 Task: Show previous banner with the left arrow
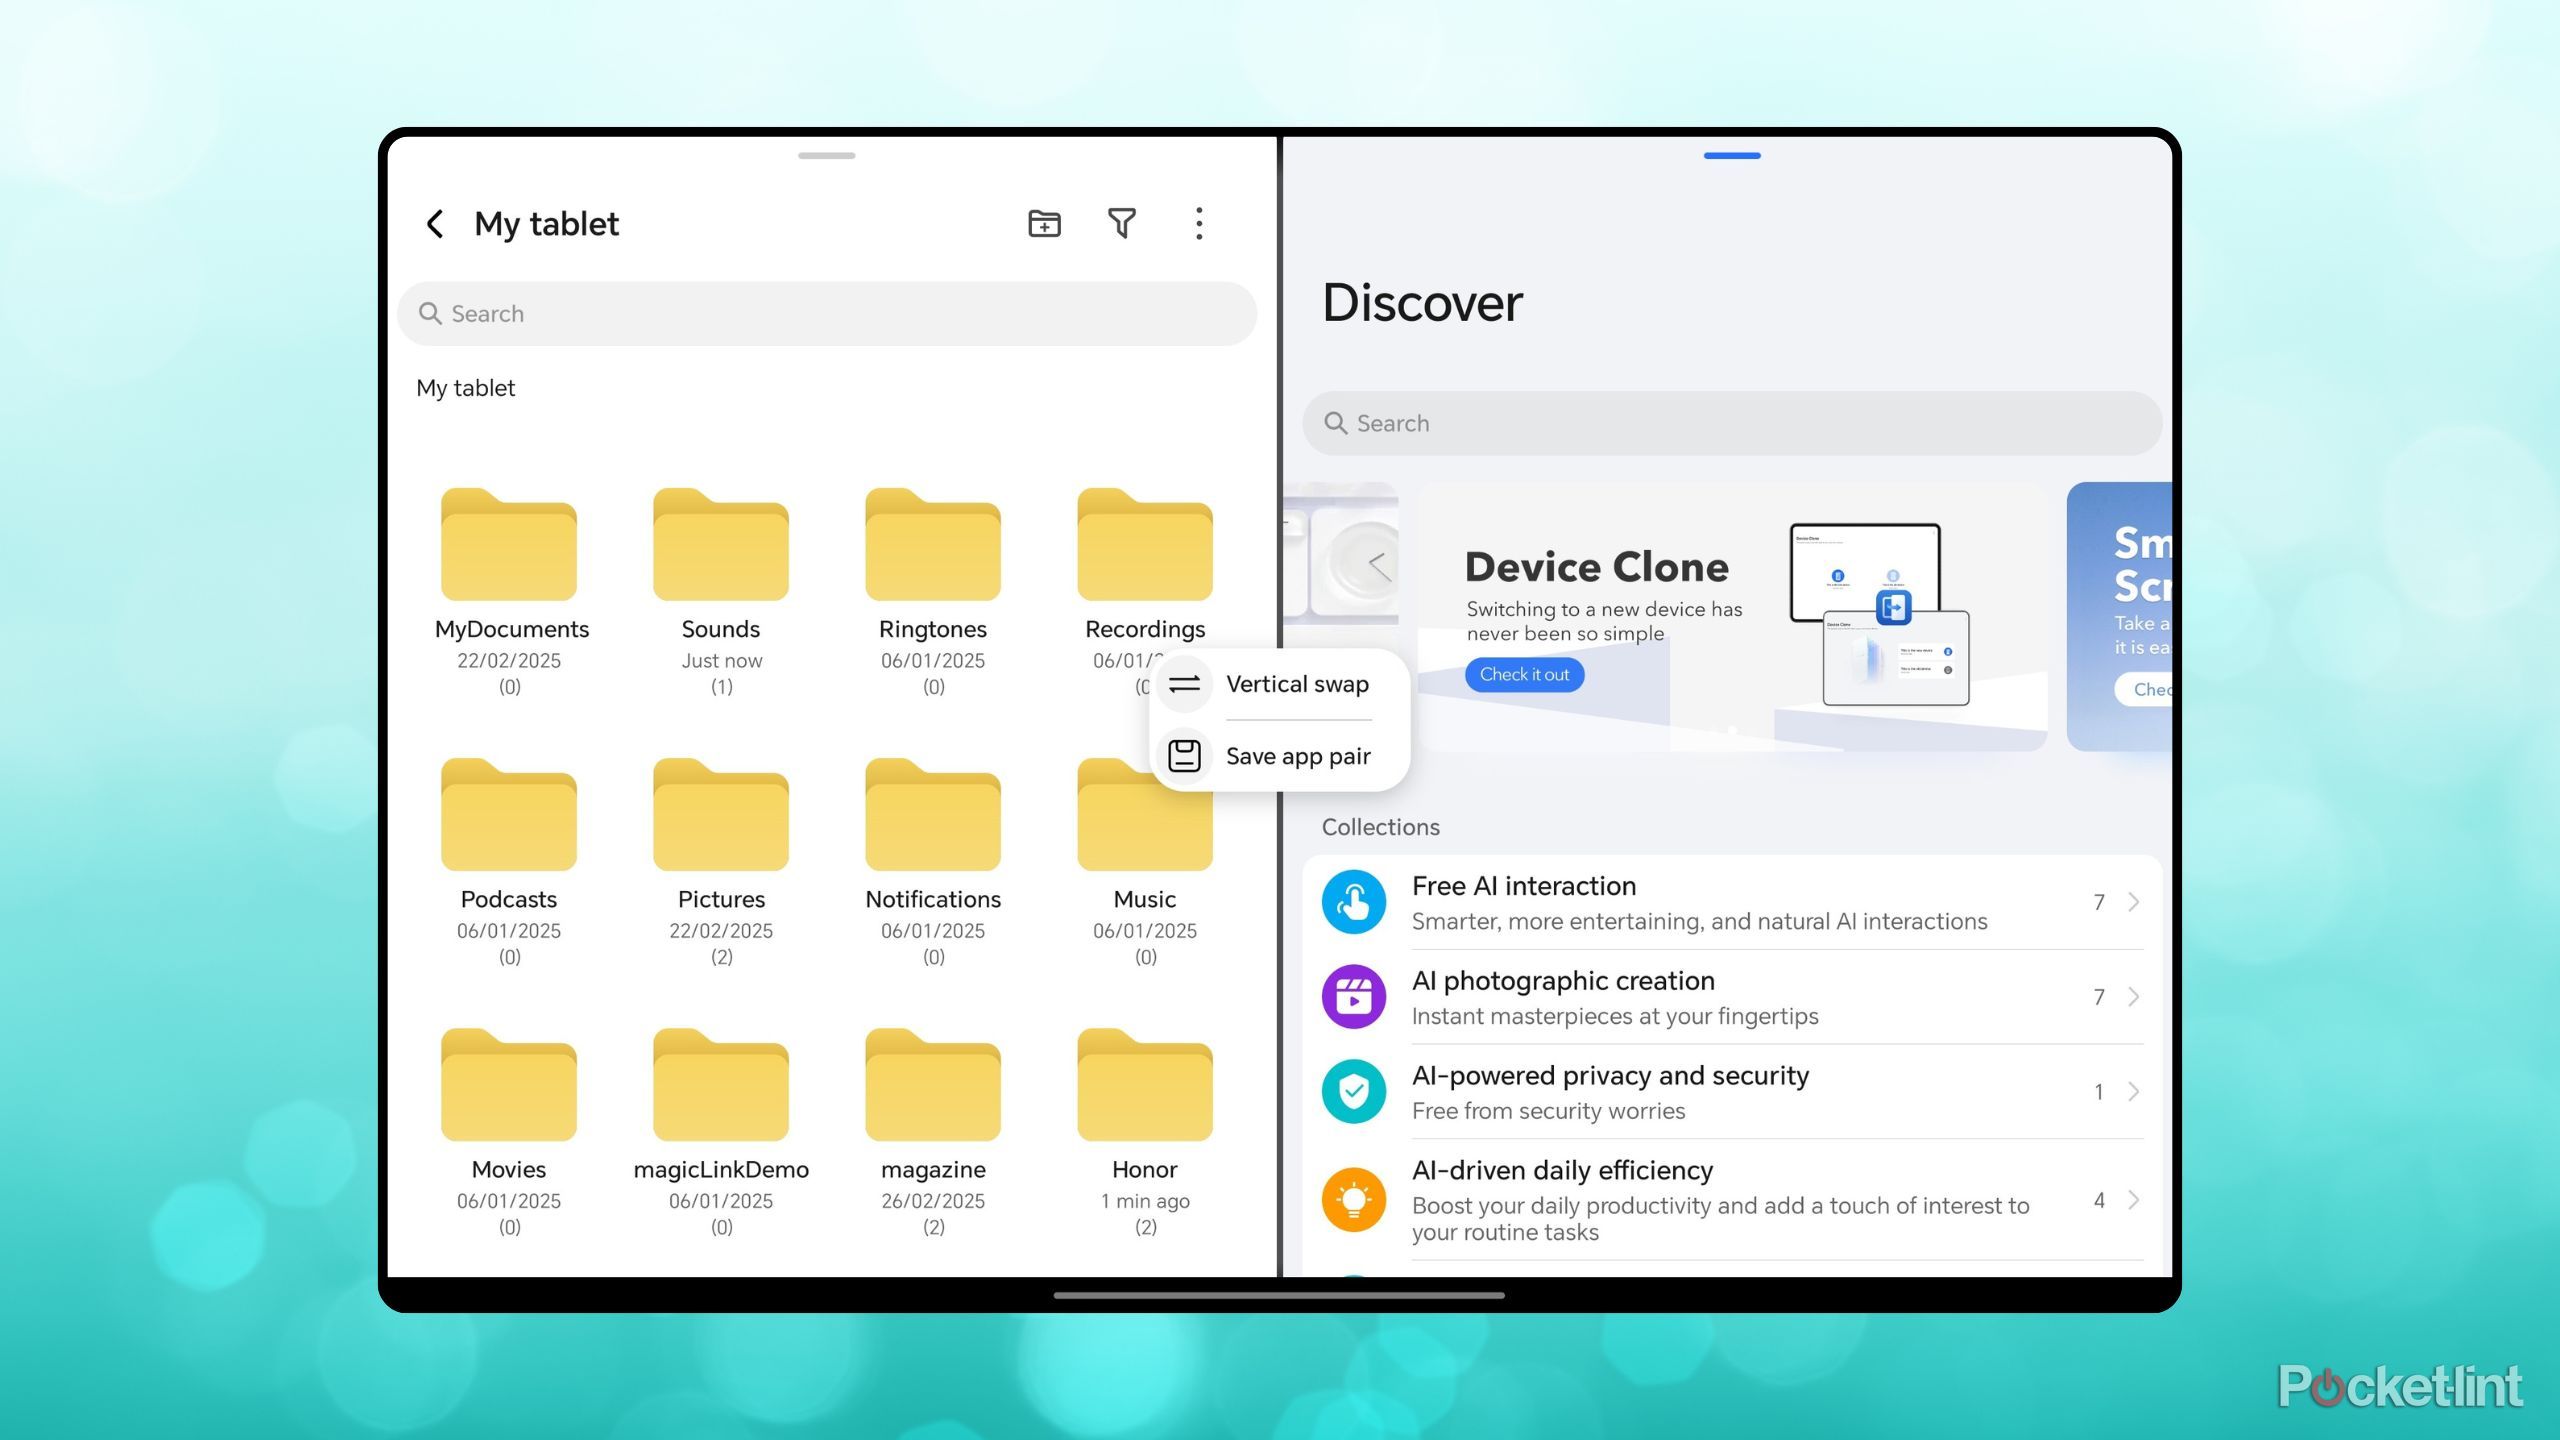tap(1380, 566)
